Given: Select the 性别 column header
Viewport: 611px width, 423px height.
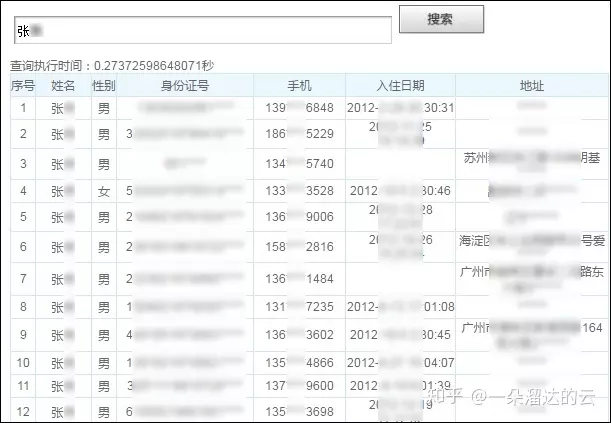Looking at the screenshot, I should click(x=104, y=85).
